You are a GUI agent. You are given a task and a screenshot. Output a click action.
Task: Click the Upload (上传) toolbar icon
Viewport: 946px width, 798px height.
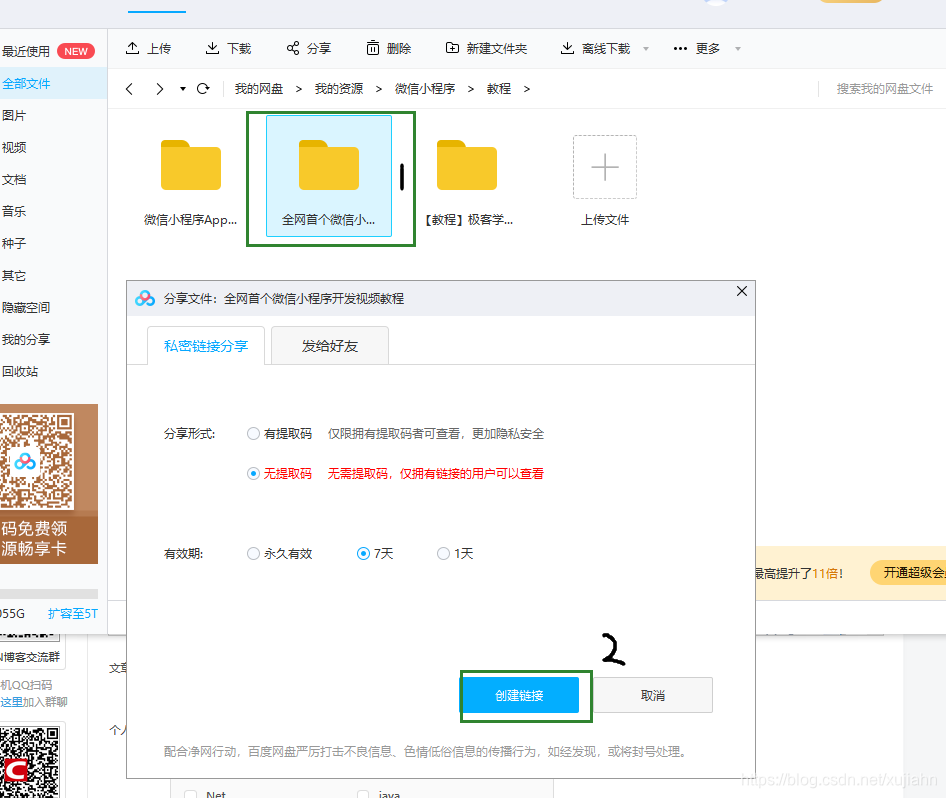click(132, 48)
